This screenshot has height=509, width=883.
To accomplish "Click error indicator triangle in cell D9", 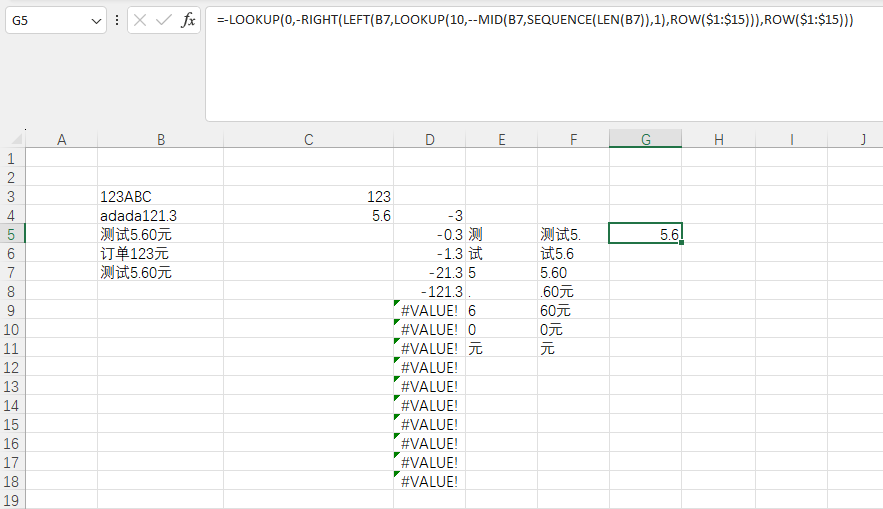I will click(x=396, y=303).
